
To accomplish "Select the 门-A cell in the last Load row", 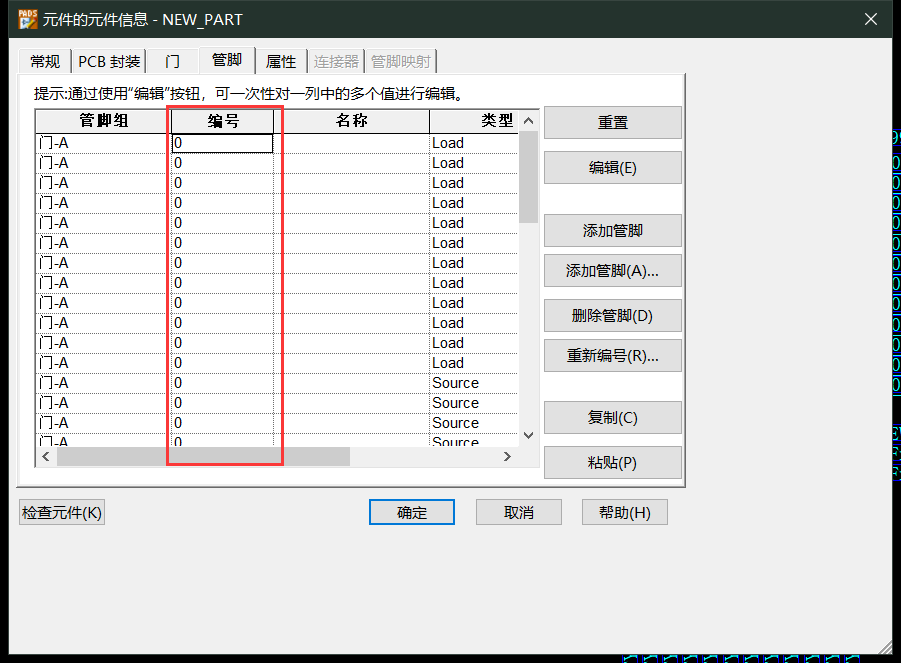I will coord(104,363).
